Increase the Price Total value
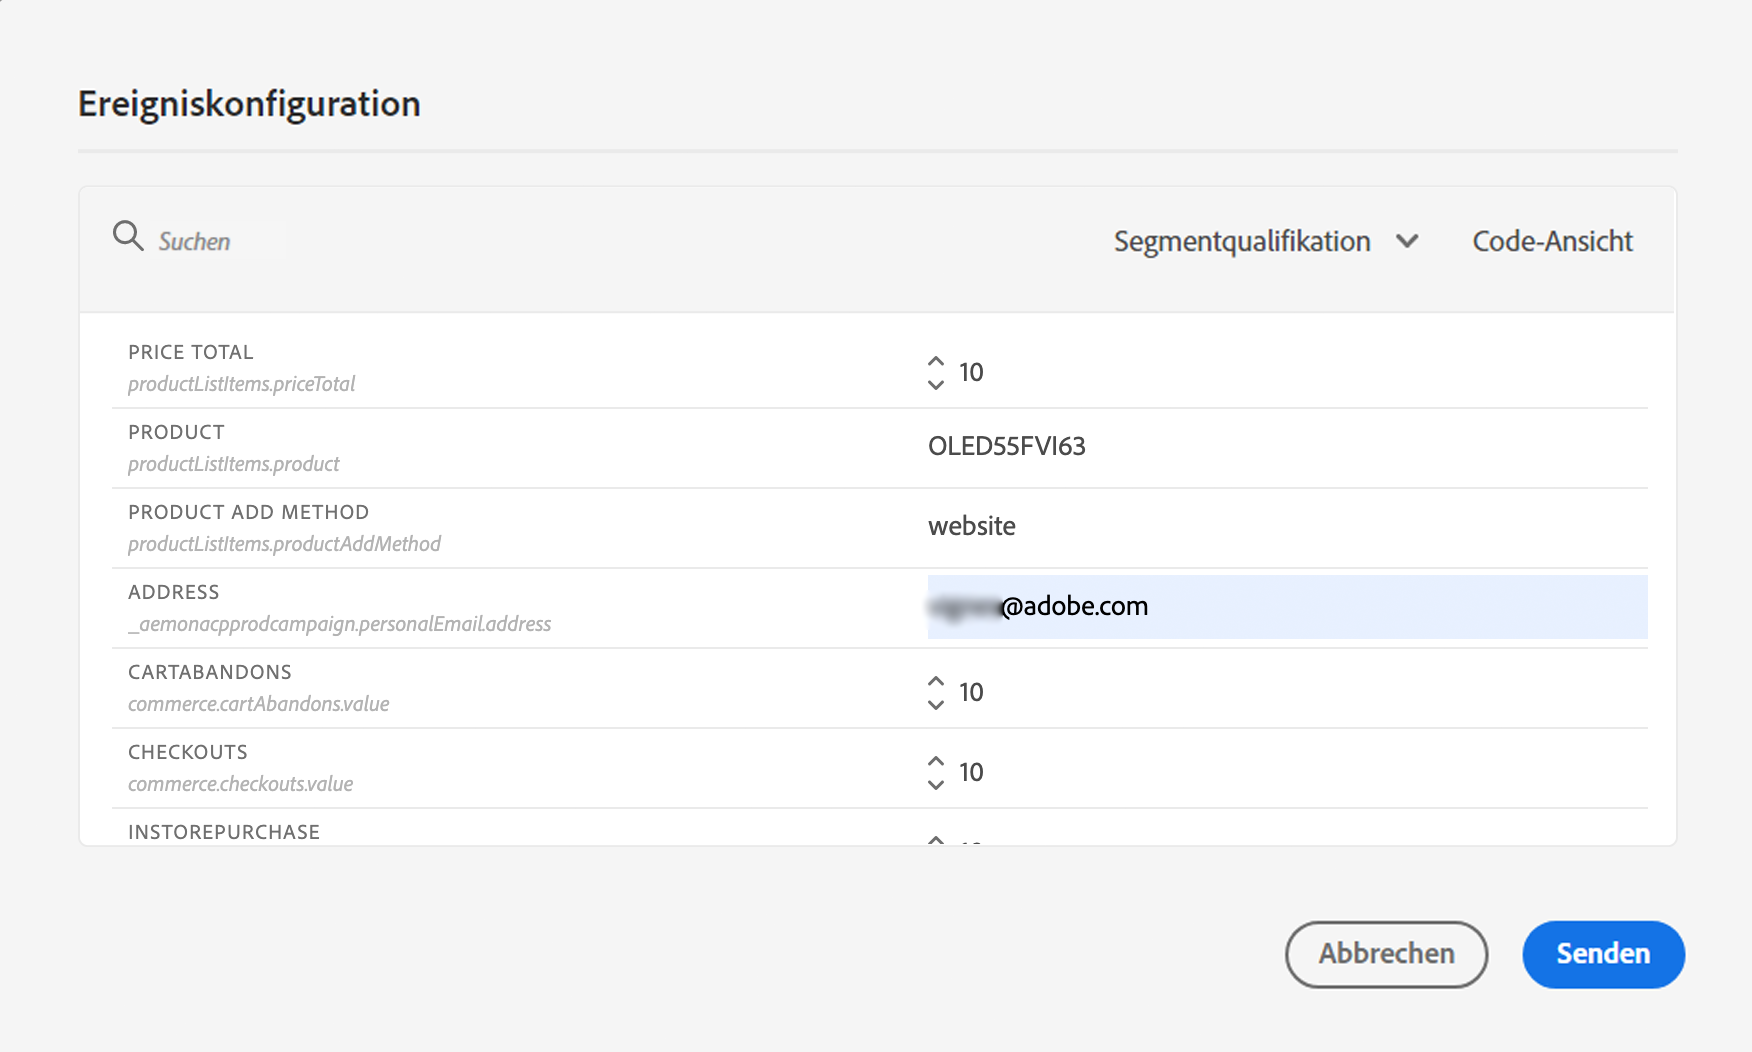This screenshot has width=1752, height=1052. (936, 361)
